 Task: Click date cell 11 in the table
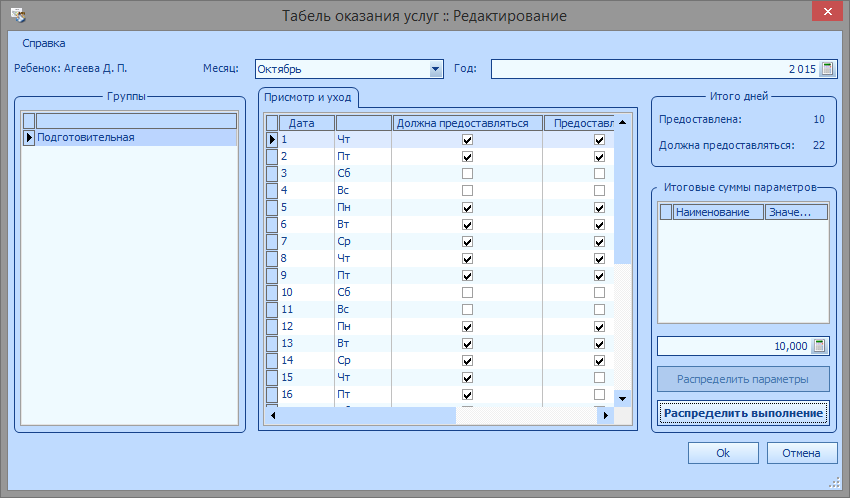(307, 309)
